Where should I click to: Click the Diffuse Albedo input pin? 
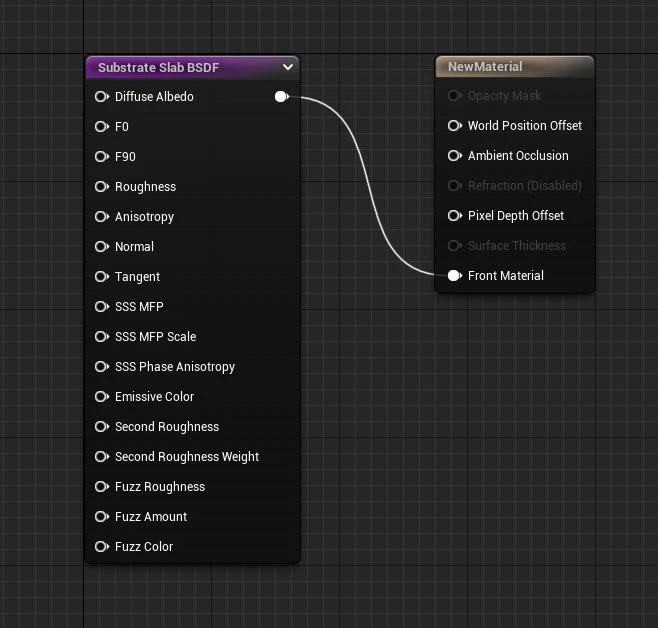[101, 97]
